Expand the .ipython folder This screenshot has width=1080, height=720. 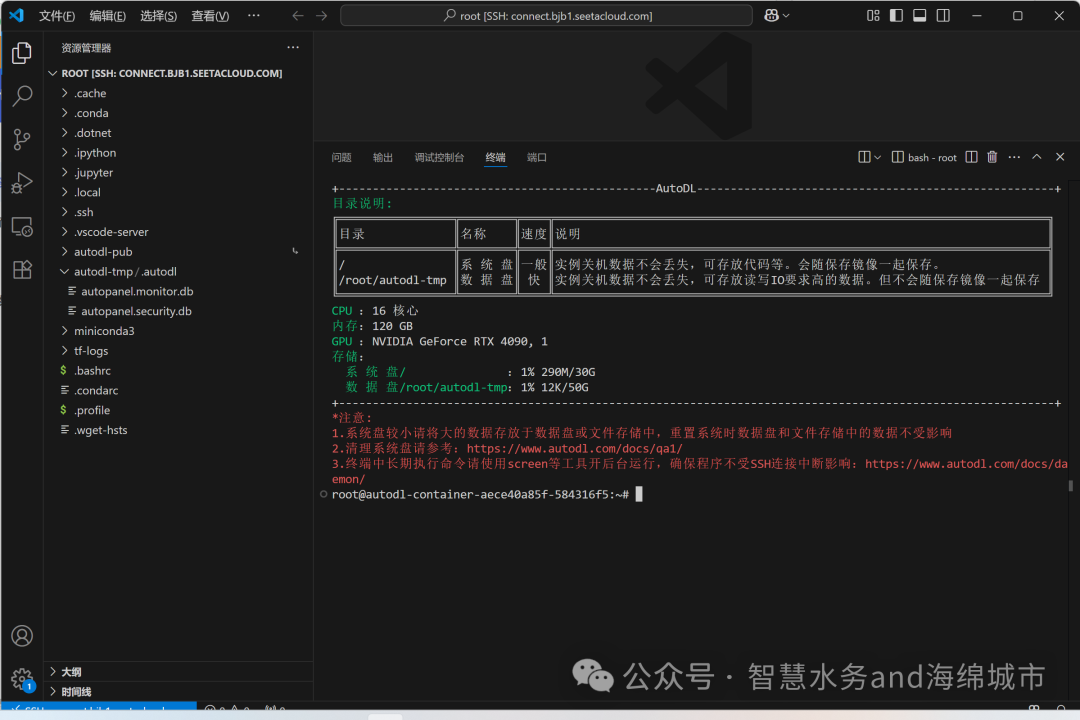178,152
